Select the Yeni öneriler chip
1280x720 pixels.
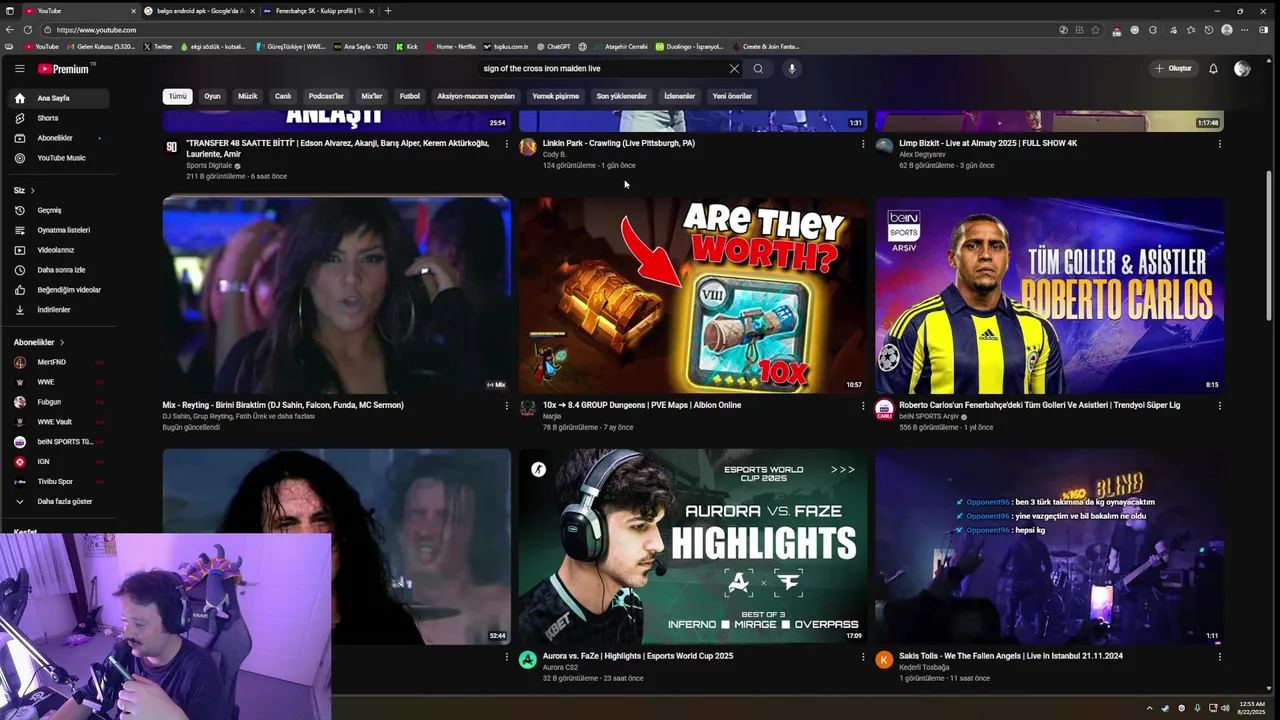click(732, 96)
